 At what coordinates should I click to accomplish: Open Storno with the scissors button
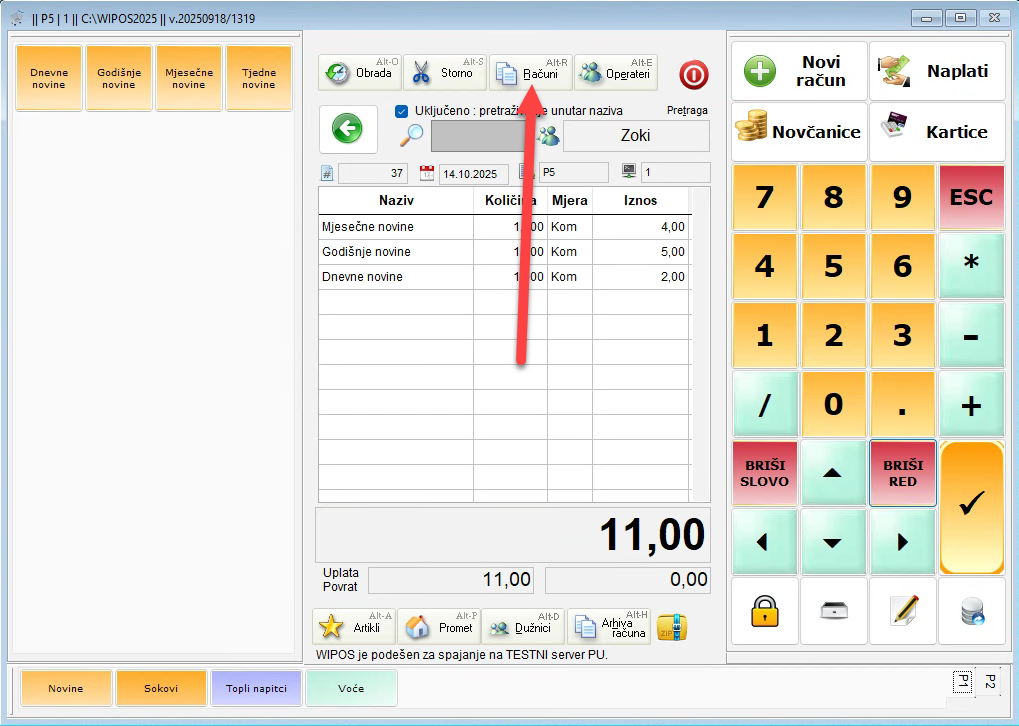click(x=445, y=73)
